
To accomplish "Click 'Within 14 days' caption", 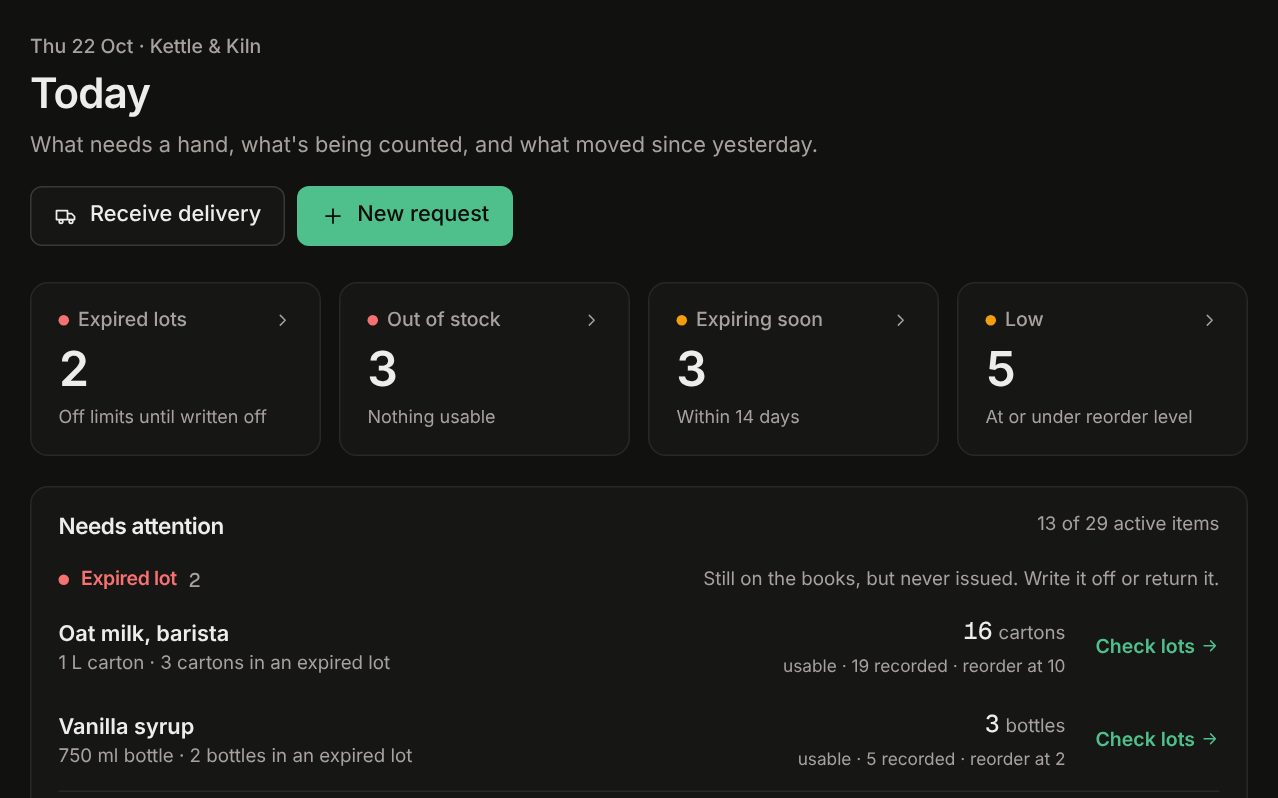I will (x=738, y=417).
